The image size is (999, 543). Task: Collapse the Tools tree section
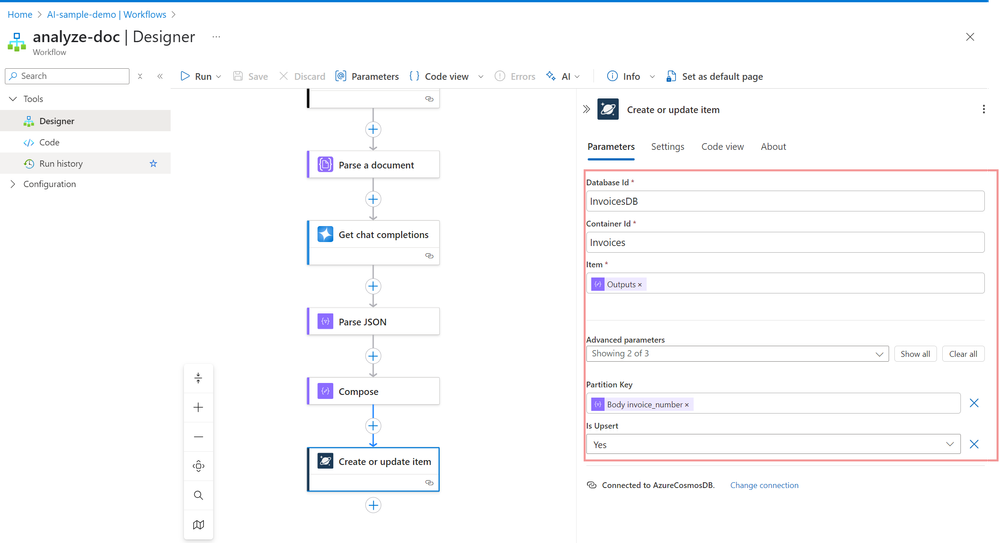[13, 99]
